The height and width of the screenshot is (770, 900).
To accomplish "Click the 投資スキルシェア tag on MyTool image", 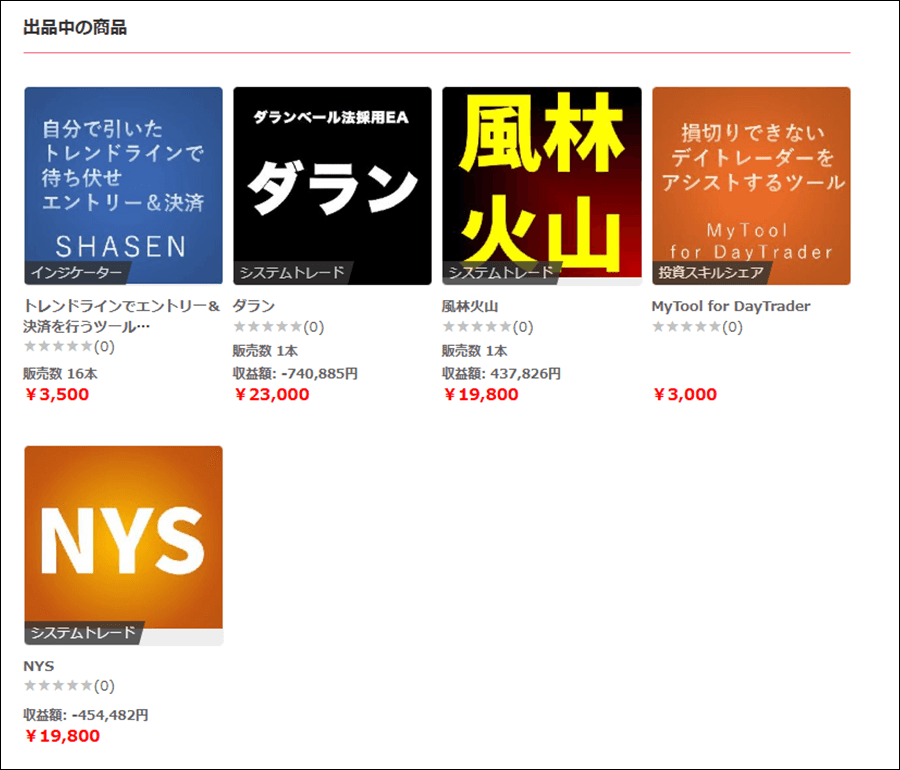I will pyautogui.click(x=711, y=273).
